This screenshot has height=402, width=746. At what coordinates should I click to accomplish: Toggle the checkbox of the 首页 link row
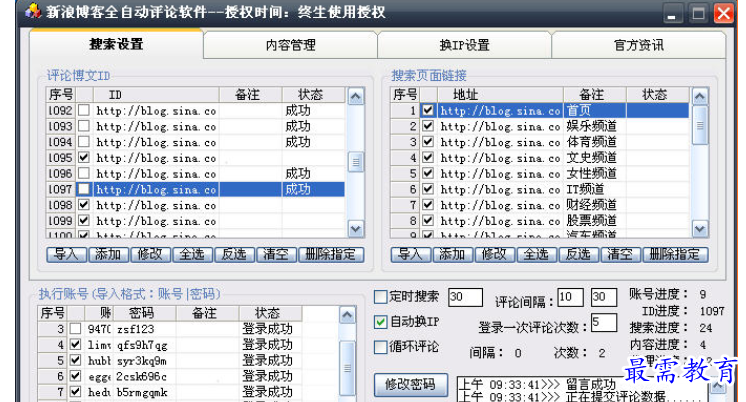[x=428, y=110]
